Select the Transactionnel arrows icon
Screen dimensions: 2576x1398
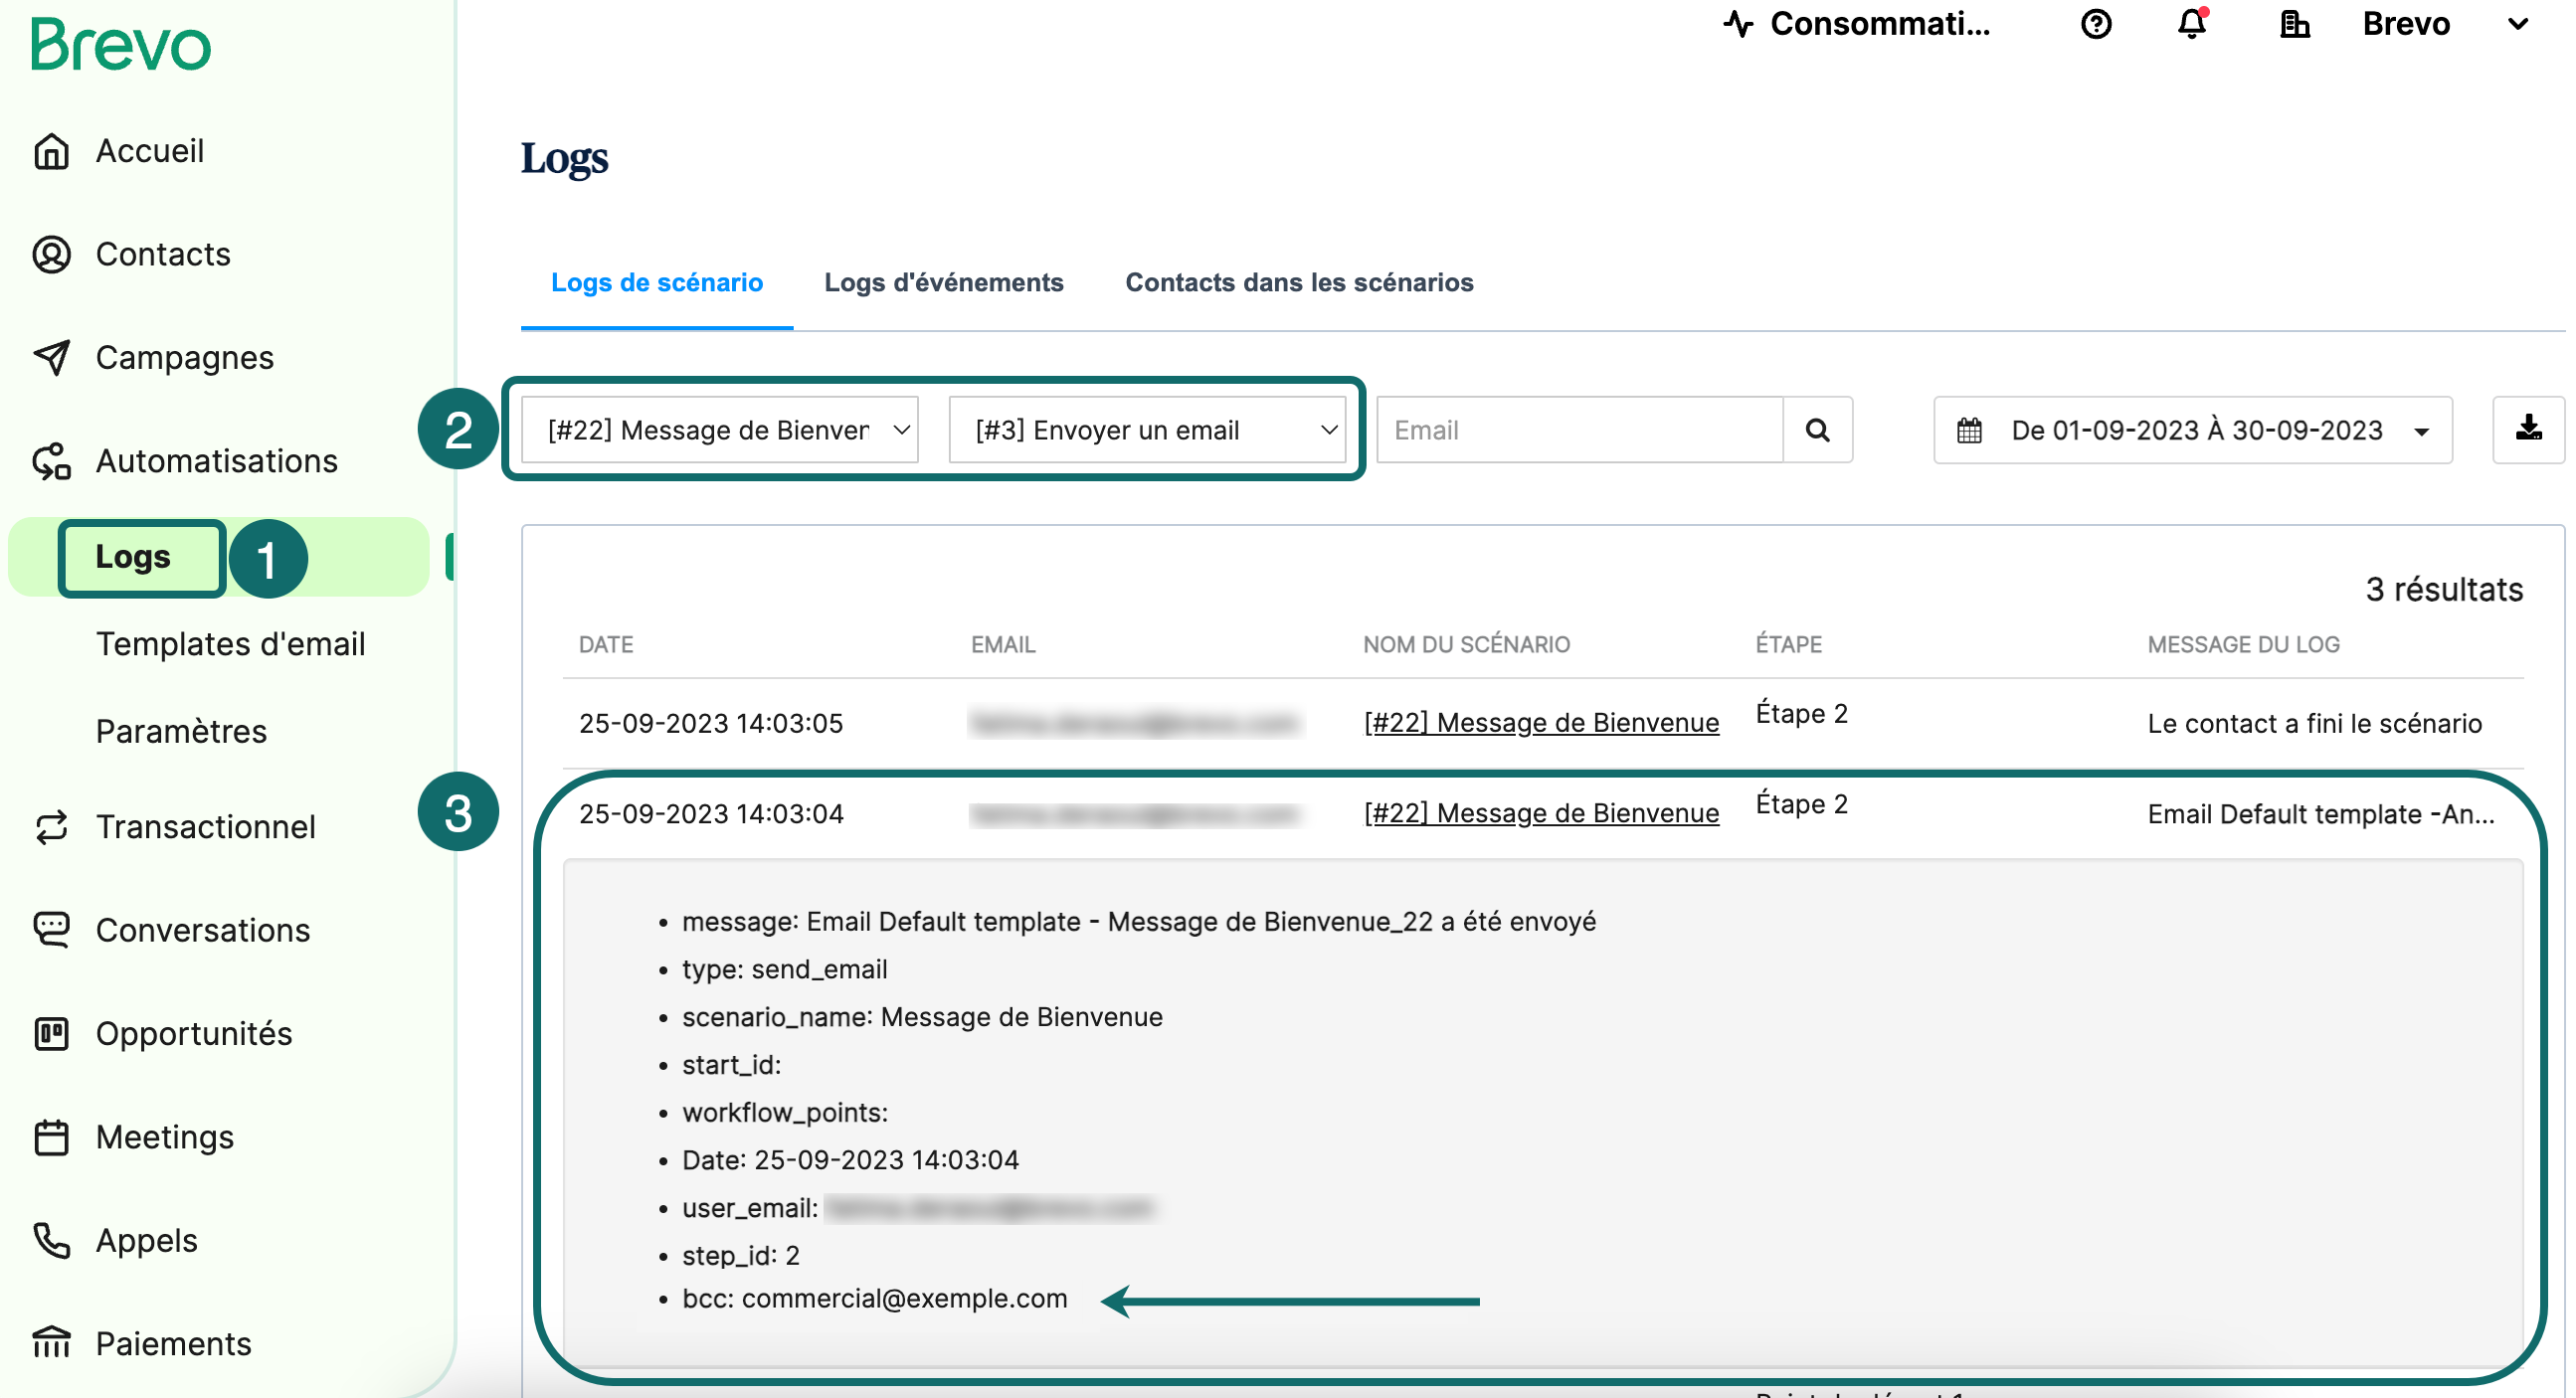(x=52, y=827)
